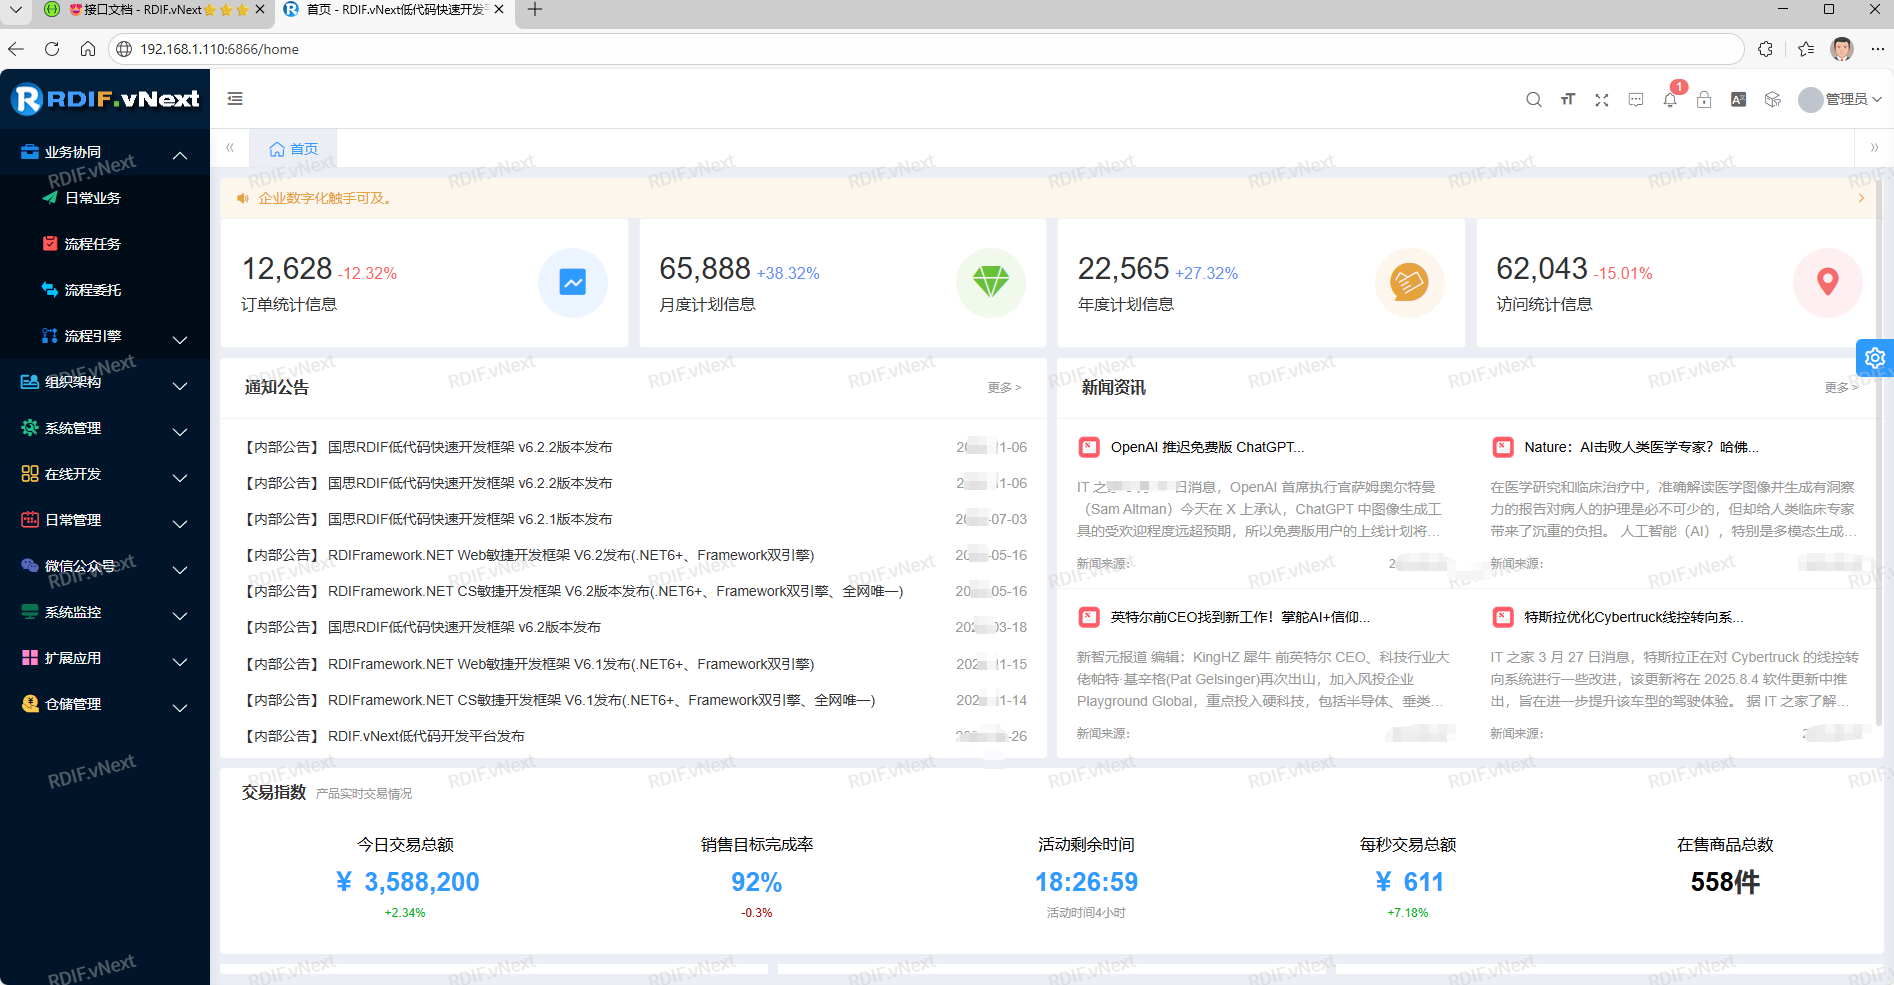Toggle the sidebar collapse hamburger icon
Screen dimensions: 1894x985
pyautogui.click(x=235, y=98)
